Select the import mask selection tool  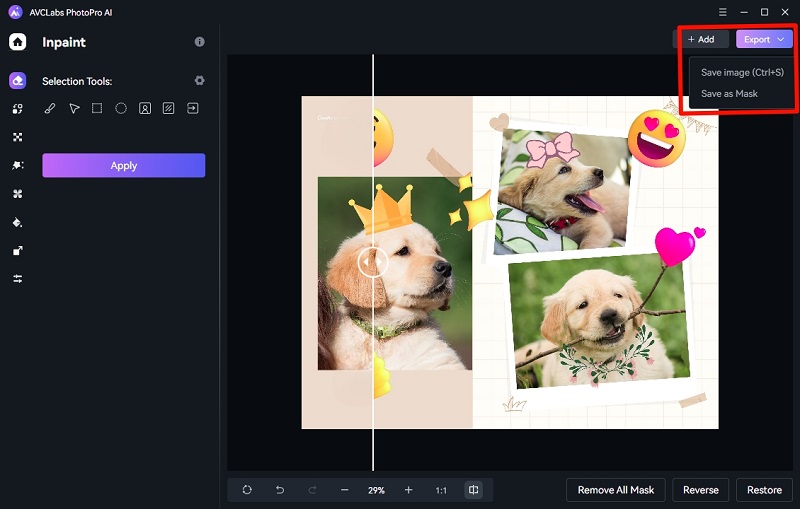(x=192, y=108)
